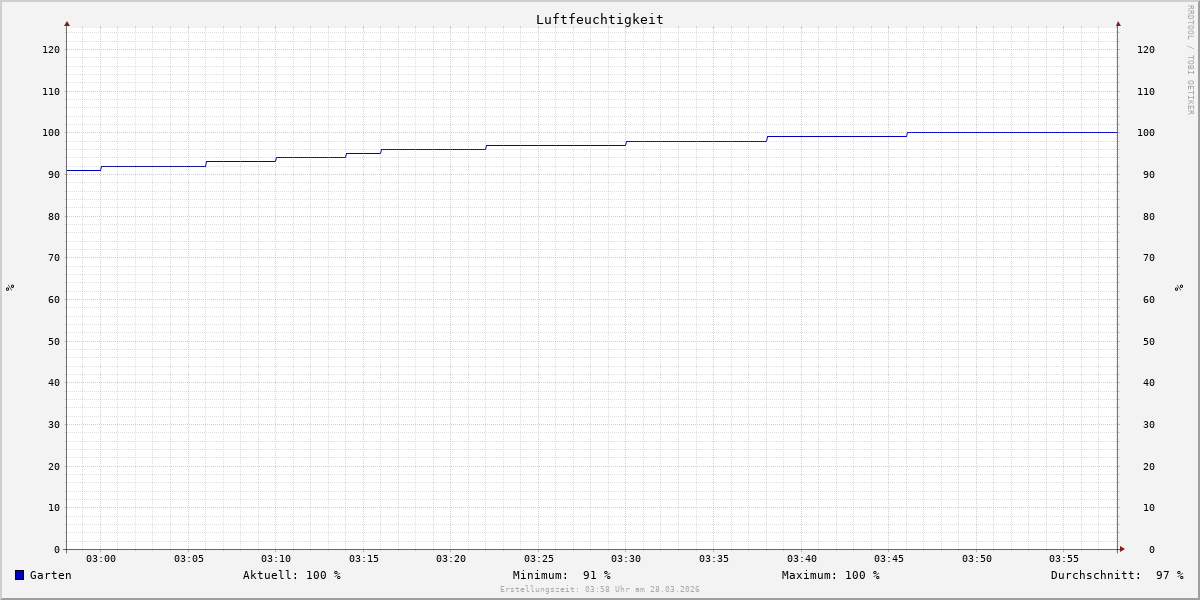The image size is (1200, 600).
Task: Select the 'Aktuell: 100 %' value
Action: 292,575
